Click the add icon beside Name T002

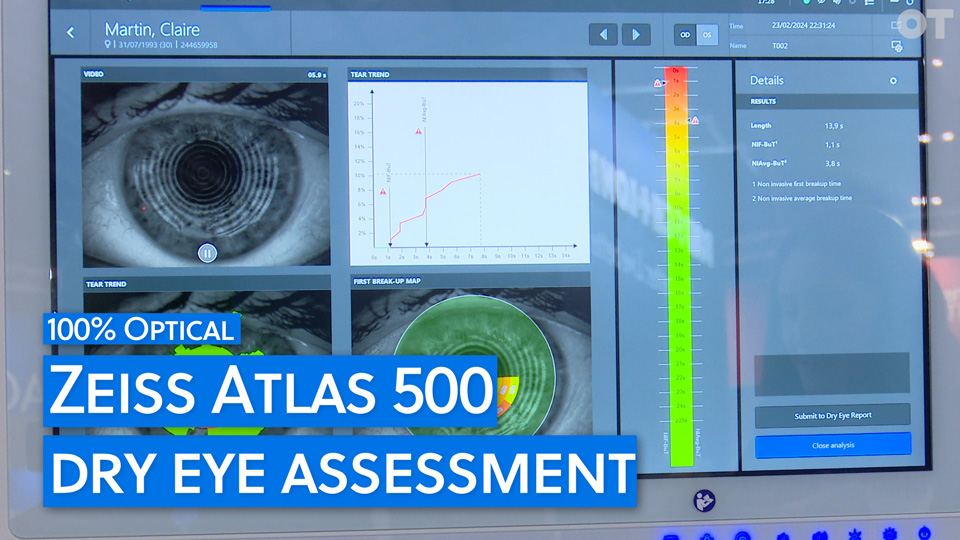(897, 46)
